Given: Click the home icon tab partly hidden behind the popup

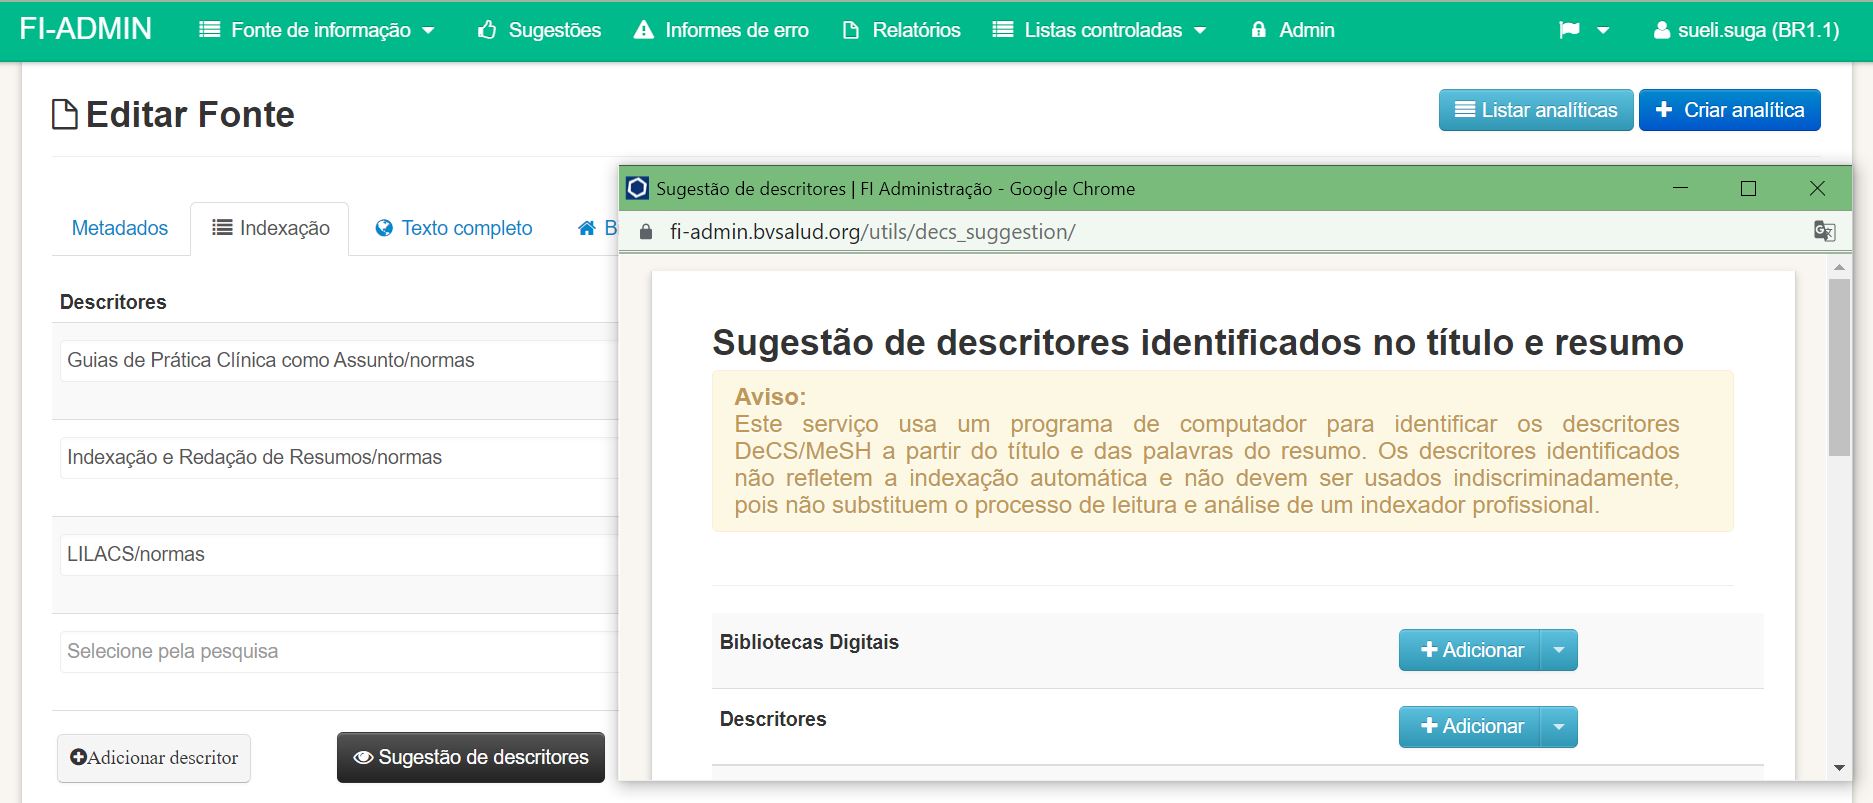Looking at the screenshot, I should click(596, 228).
